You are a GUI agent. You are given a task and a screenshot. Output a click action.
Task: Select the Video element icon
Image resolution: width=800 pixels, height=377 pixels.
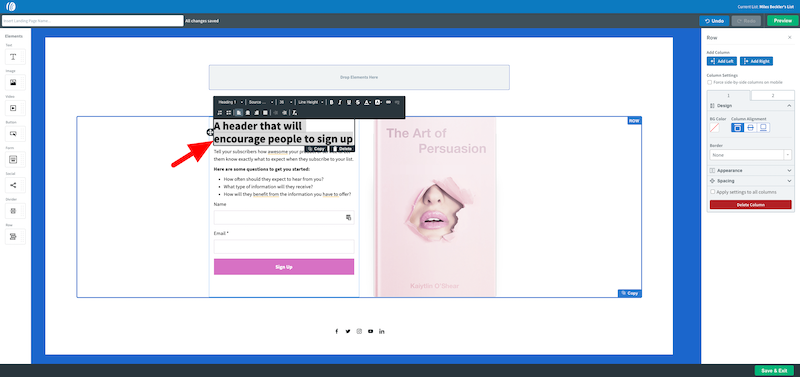pyautogui.click(x=13, y=108)
